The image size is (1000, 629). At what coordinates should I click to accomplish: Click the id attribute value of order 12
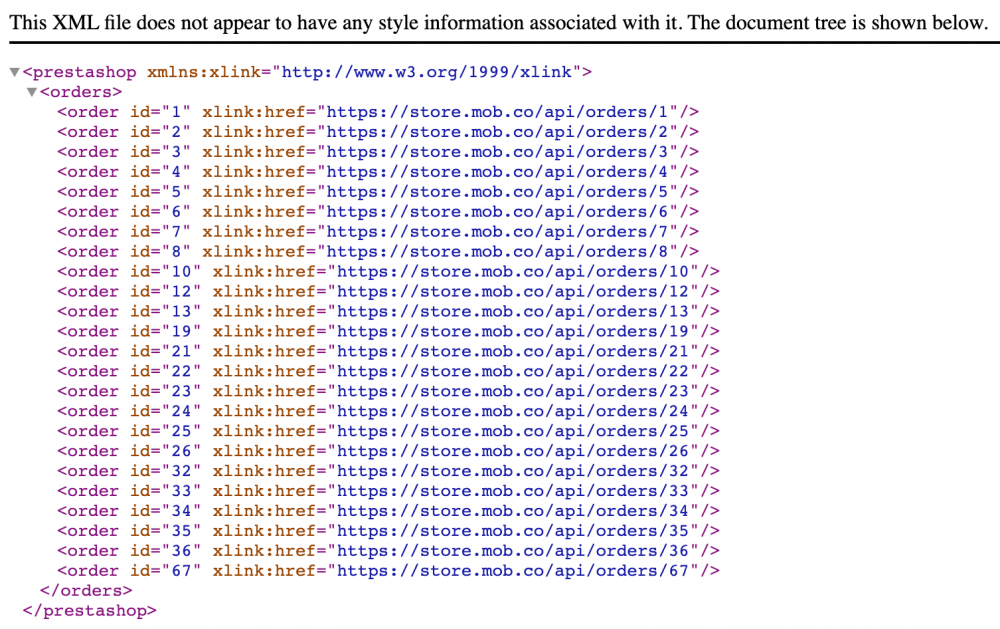[x=183, y=291]
